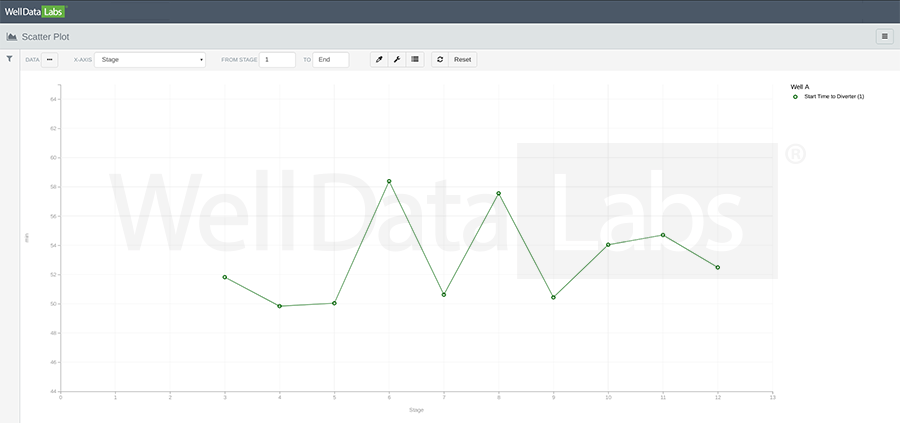The image size is (900, 423).
Task: Select the stage 3 data point
Action: point(225,277)
